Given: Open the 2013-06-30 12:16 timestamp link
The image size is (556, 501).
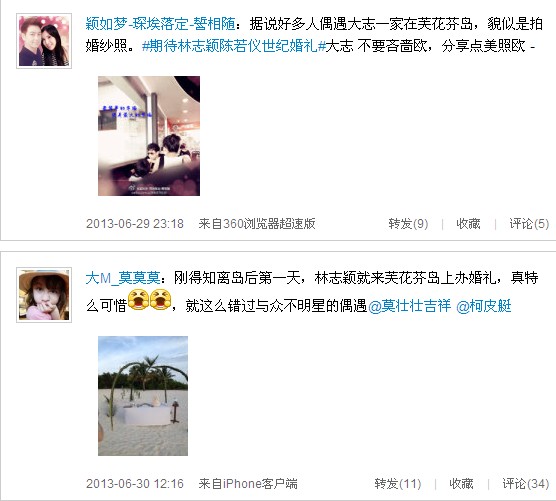Looking at the screenshot, I should click(x=135, y=484).
